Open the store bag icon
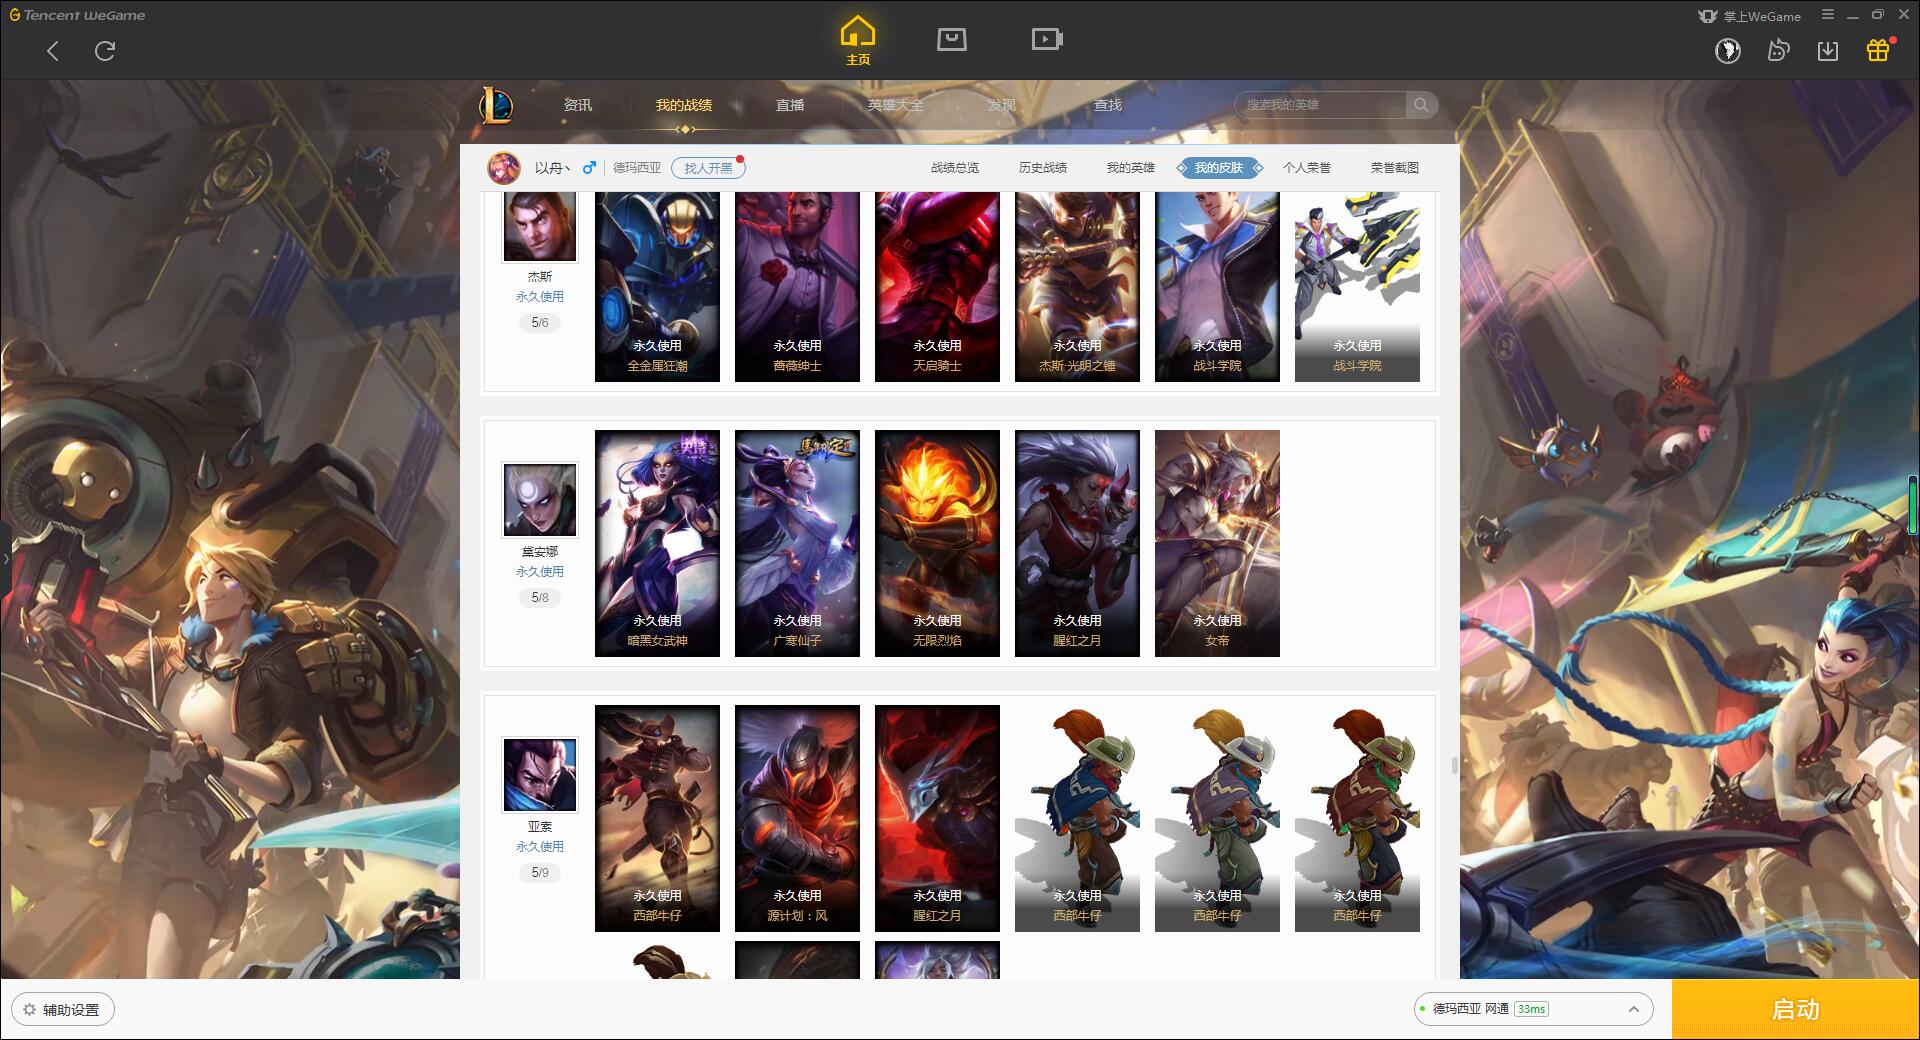Screen dimensions: 1920x1040 (951, 40)
